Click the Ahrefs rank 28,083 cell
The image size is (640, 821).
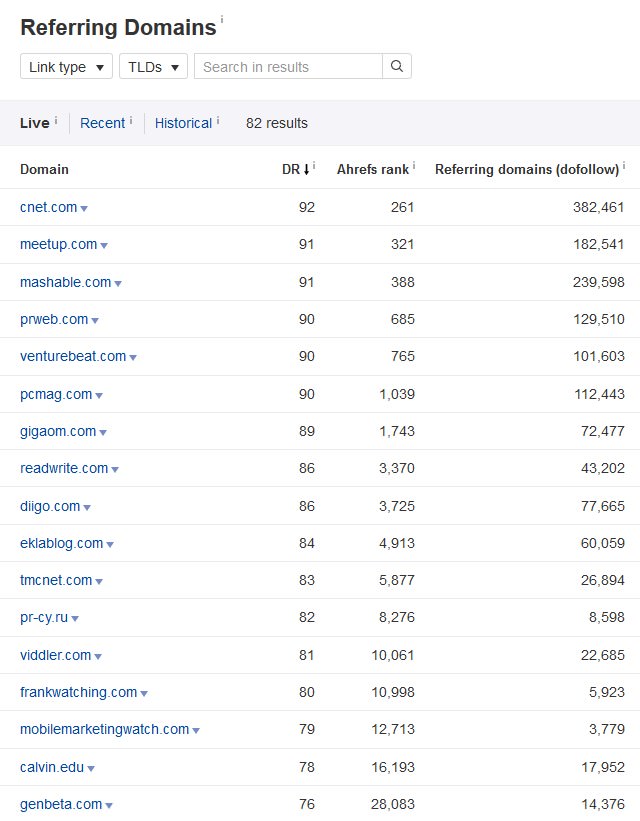(x=393, y=805)
